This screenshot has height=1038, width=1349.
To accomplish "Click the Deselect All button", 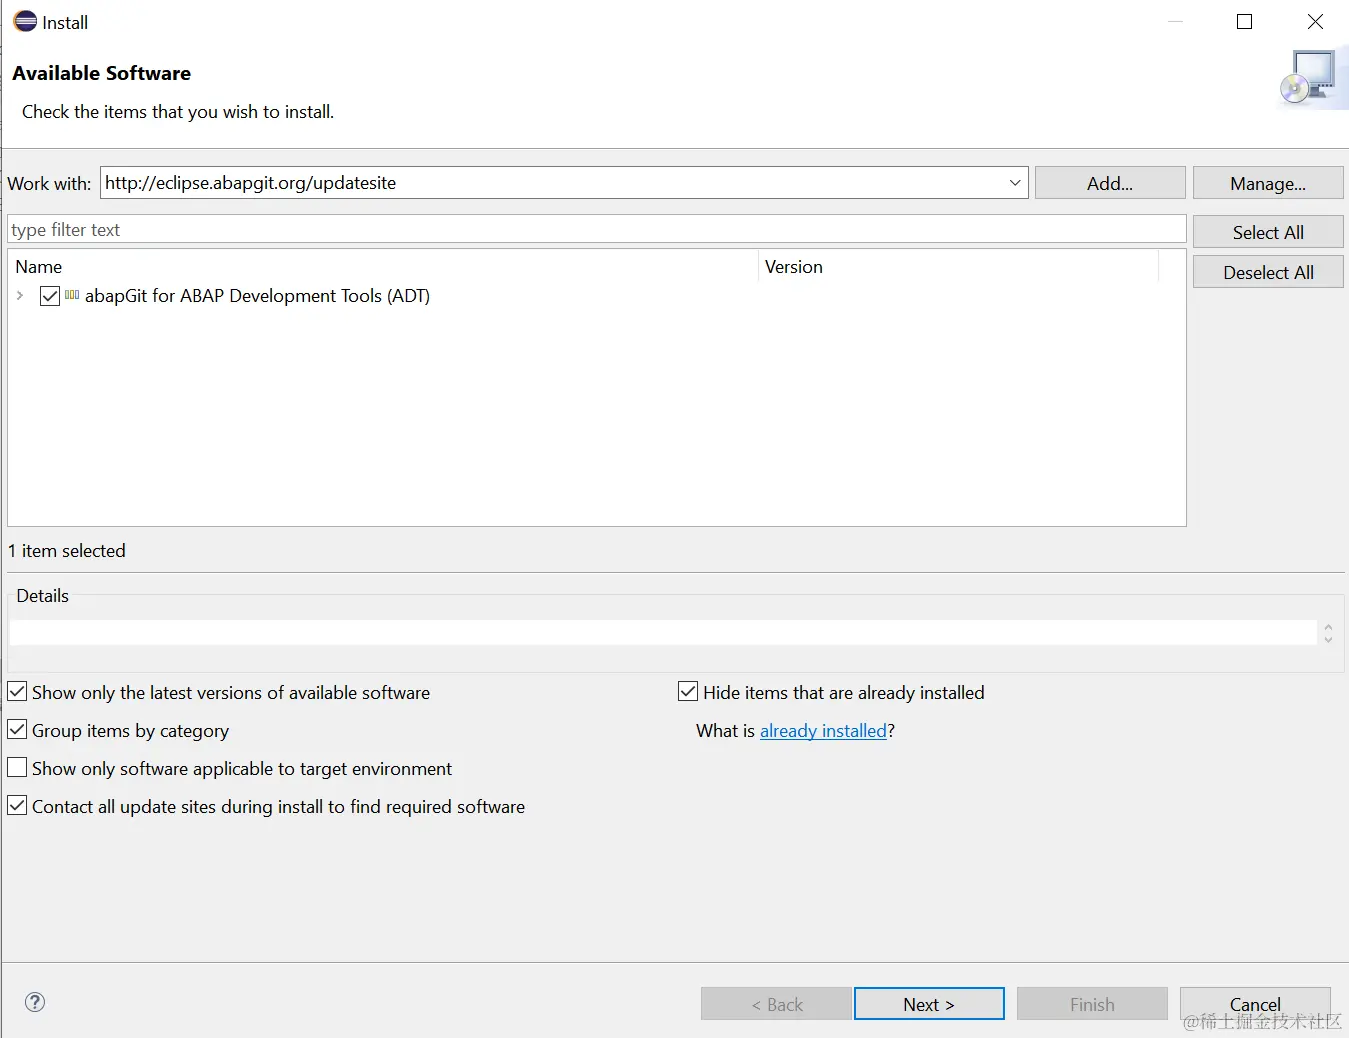I will point(1268,272).
